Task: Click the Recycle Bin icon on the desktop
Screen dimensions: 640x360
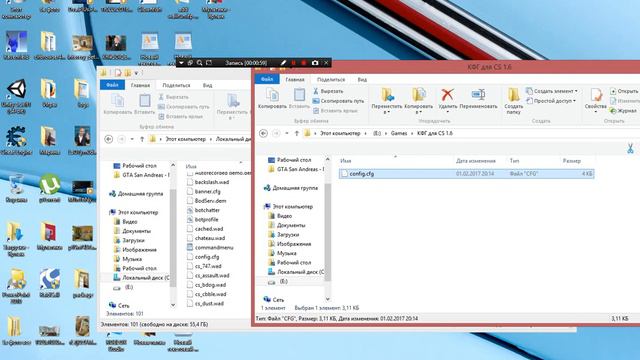Action: 16,184
